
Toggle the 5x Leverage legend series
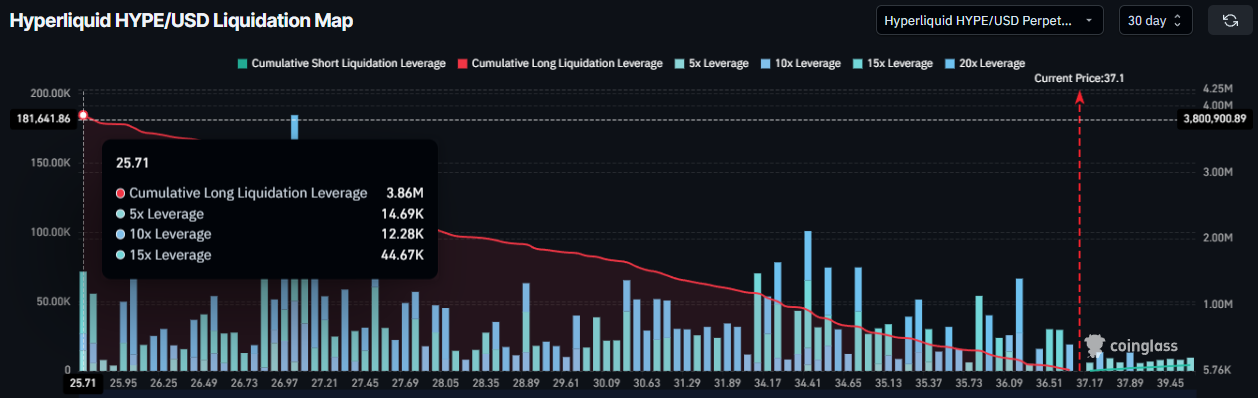711,63
